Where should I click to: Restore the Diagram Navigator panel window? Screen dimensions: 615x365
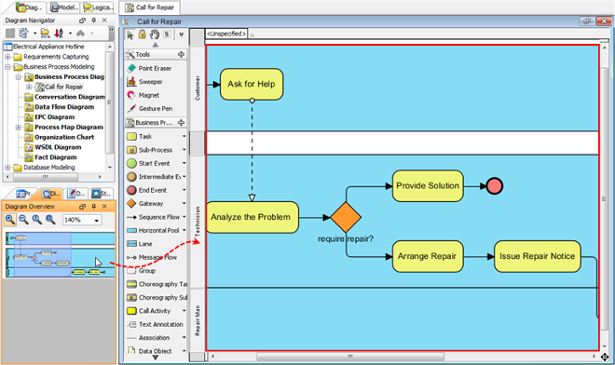82,20
